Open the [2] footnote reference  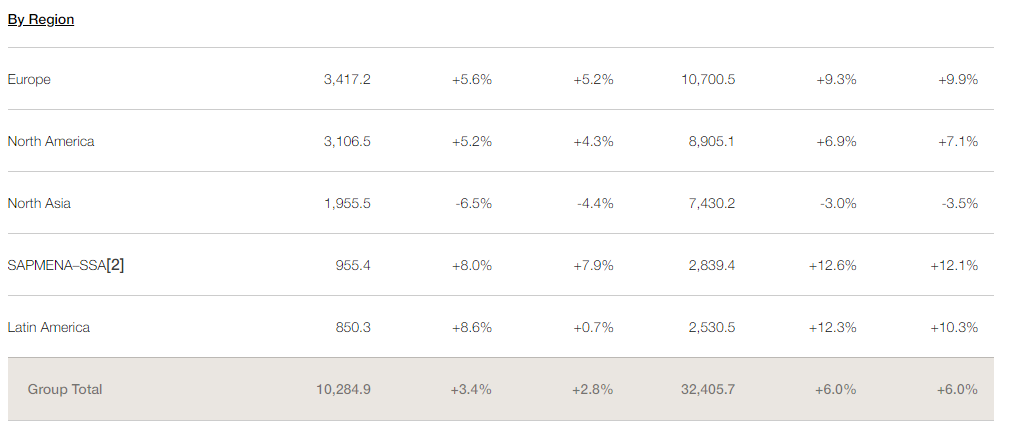point(115,265)
